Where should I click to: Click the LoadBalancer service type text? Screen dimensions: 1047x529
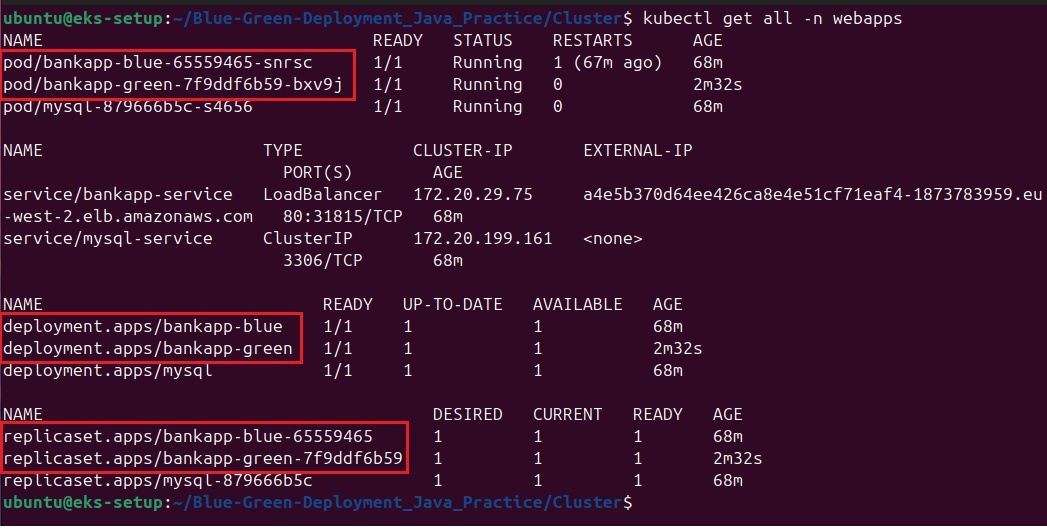pos(322,194)
